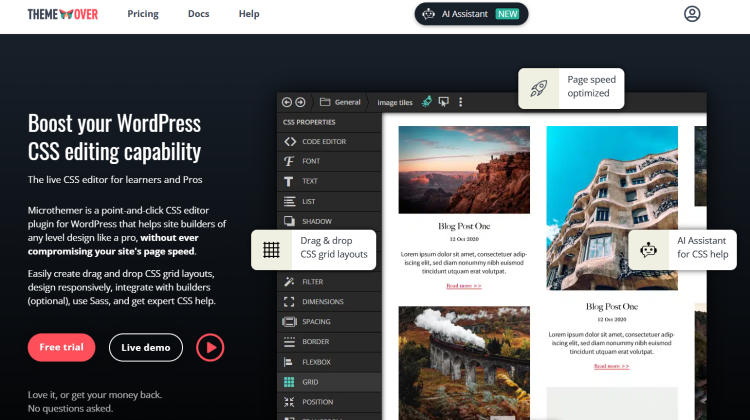Launch the AI Assistant NEW button
Image resolution: width=750 pixels, height=420 pixels.
point(471,14)
